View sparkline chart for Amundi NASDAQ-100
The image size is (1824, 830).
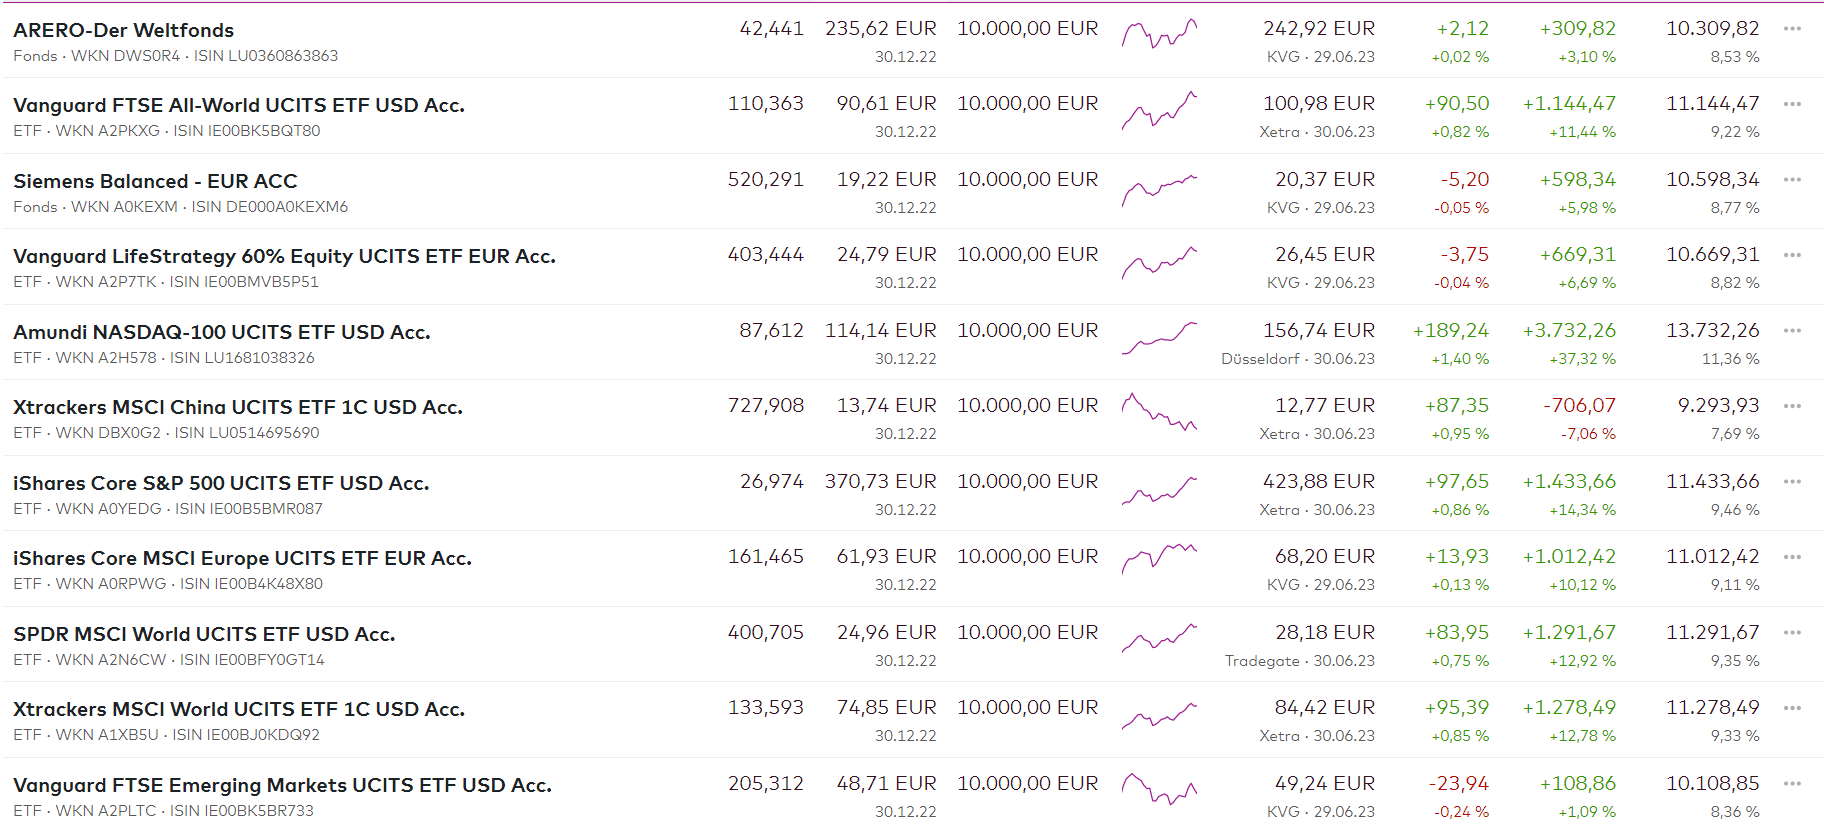click(1159, 339)
